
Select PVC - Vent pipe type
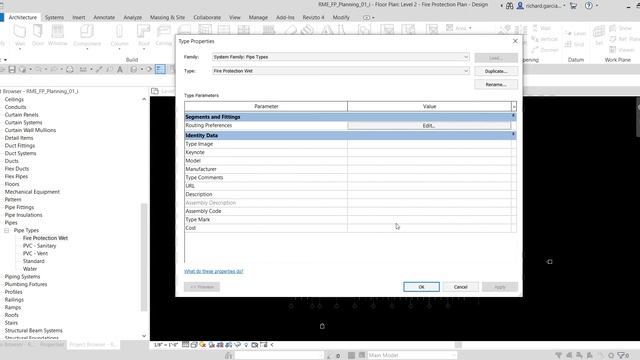[36, 253]
